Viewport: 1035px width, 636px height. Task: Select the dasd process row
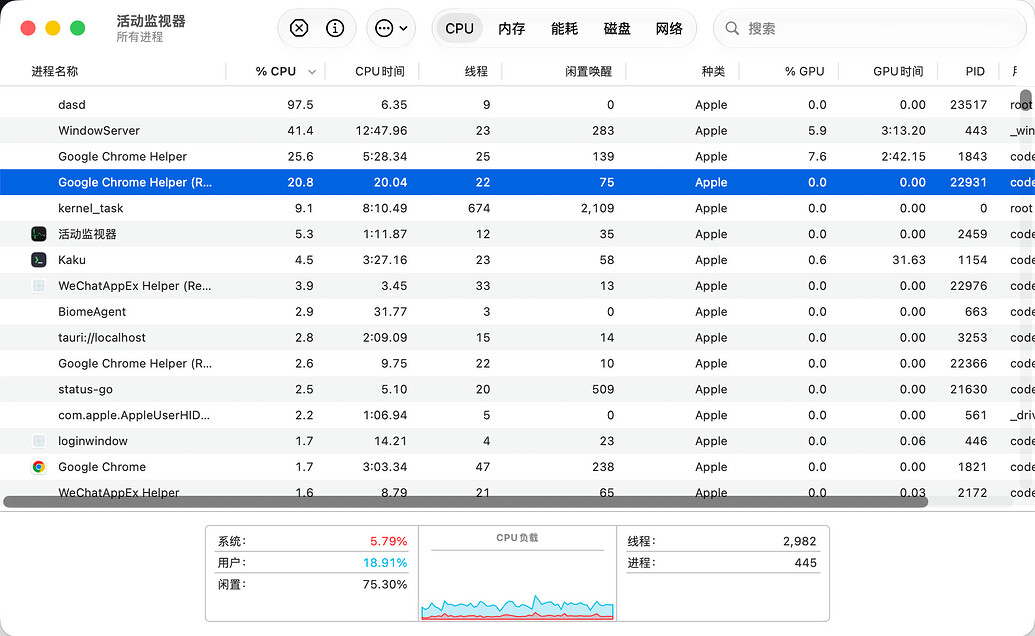(518, 104)
